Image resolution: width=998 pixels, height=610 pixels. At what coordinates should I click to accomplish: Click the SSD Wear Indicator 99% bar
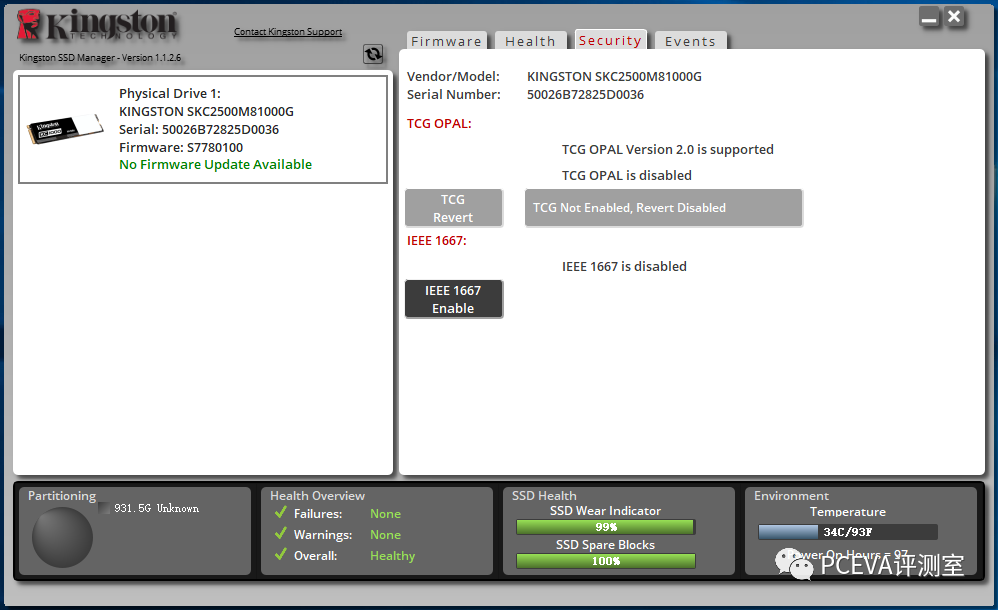(x=605, y=527)
